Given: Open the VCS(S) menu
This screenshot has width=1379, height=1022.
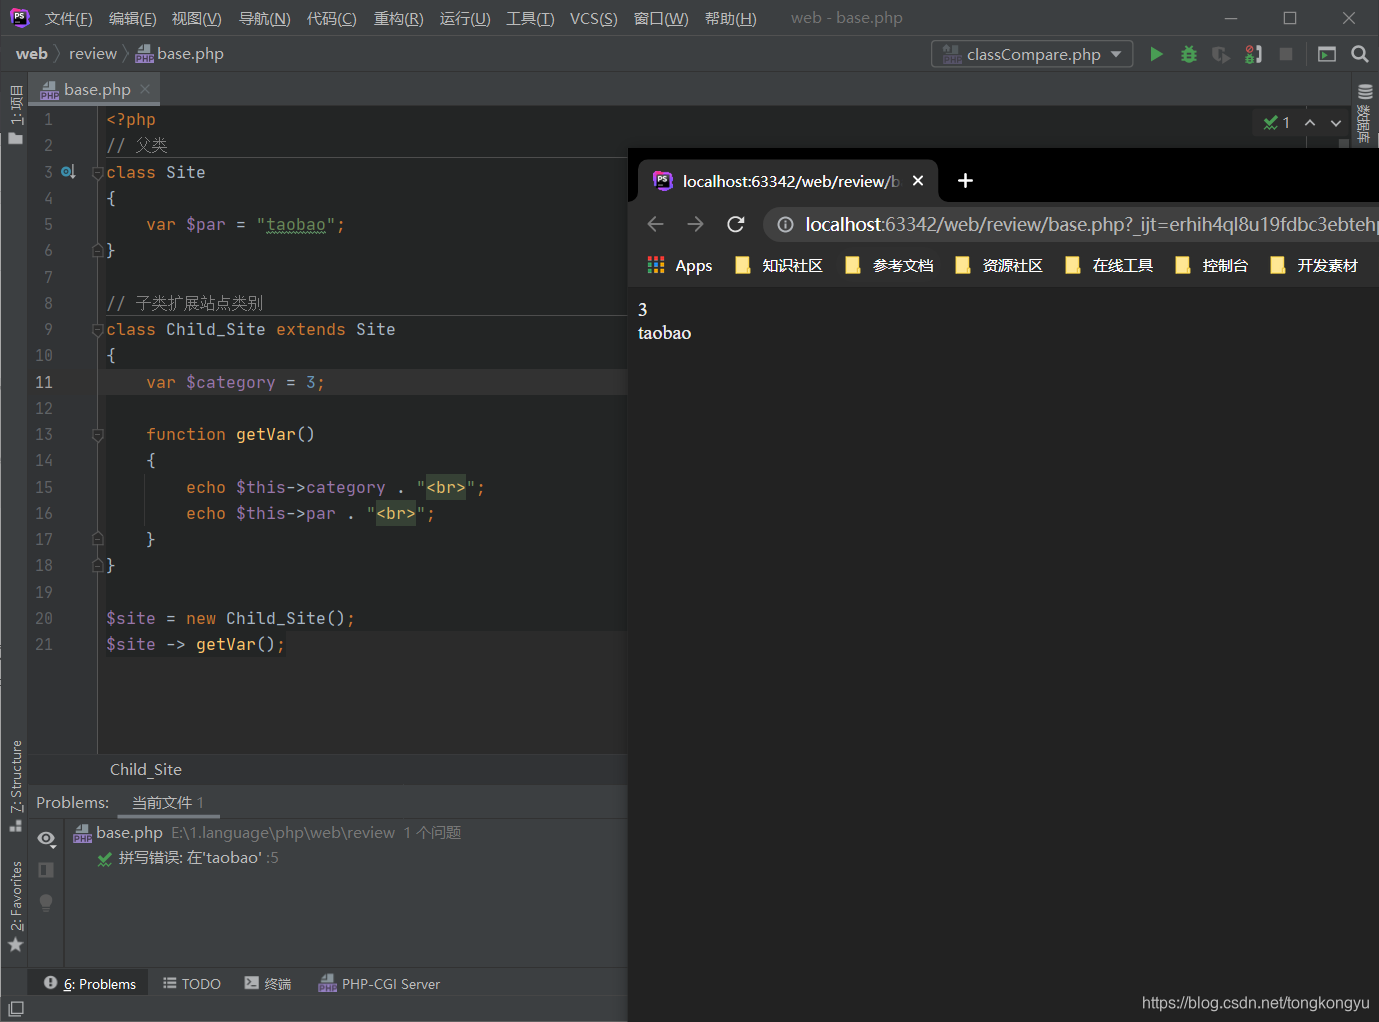Looking at the screenshot, I should [x=593, y=18].
